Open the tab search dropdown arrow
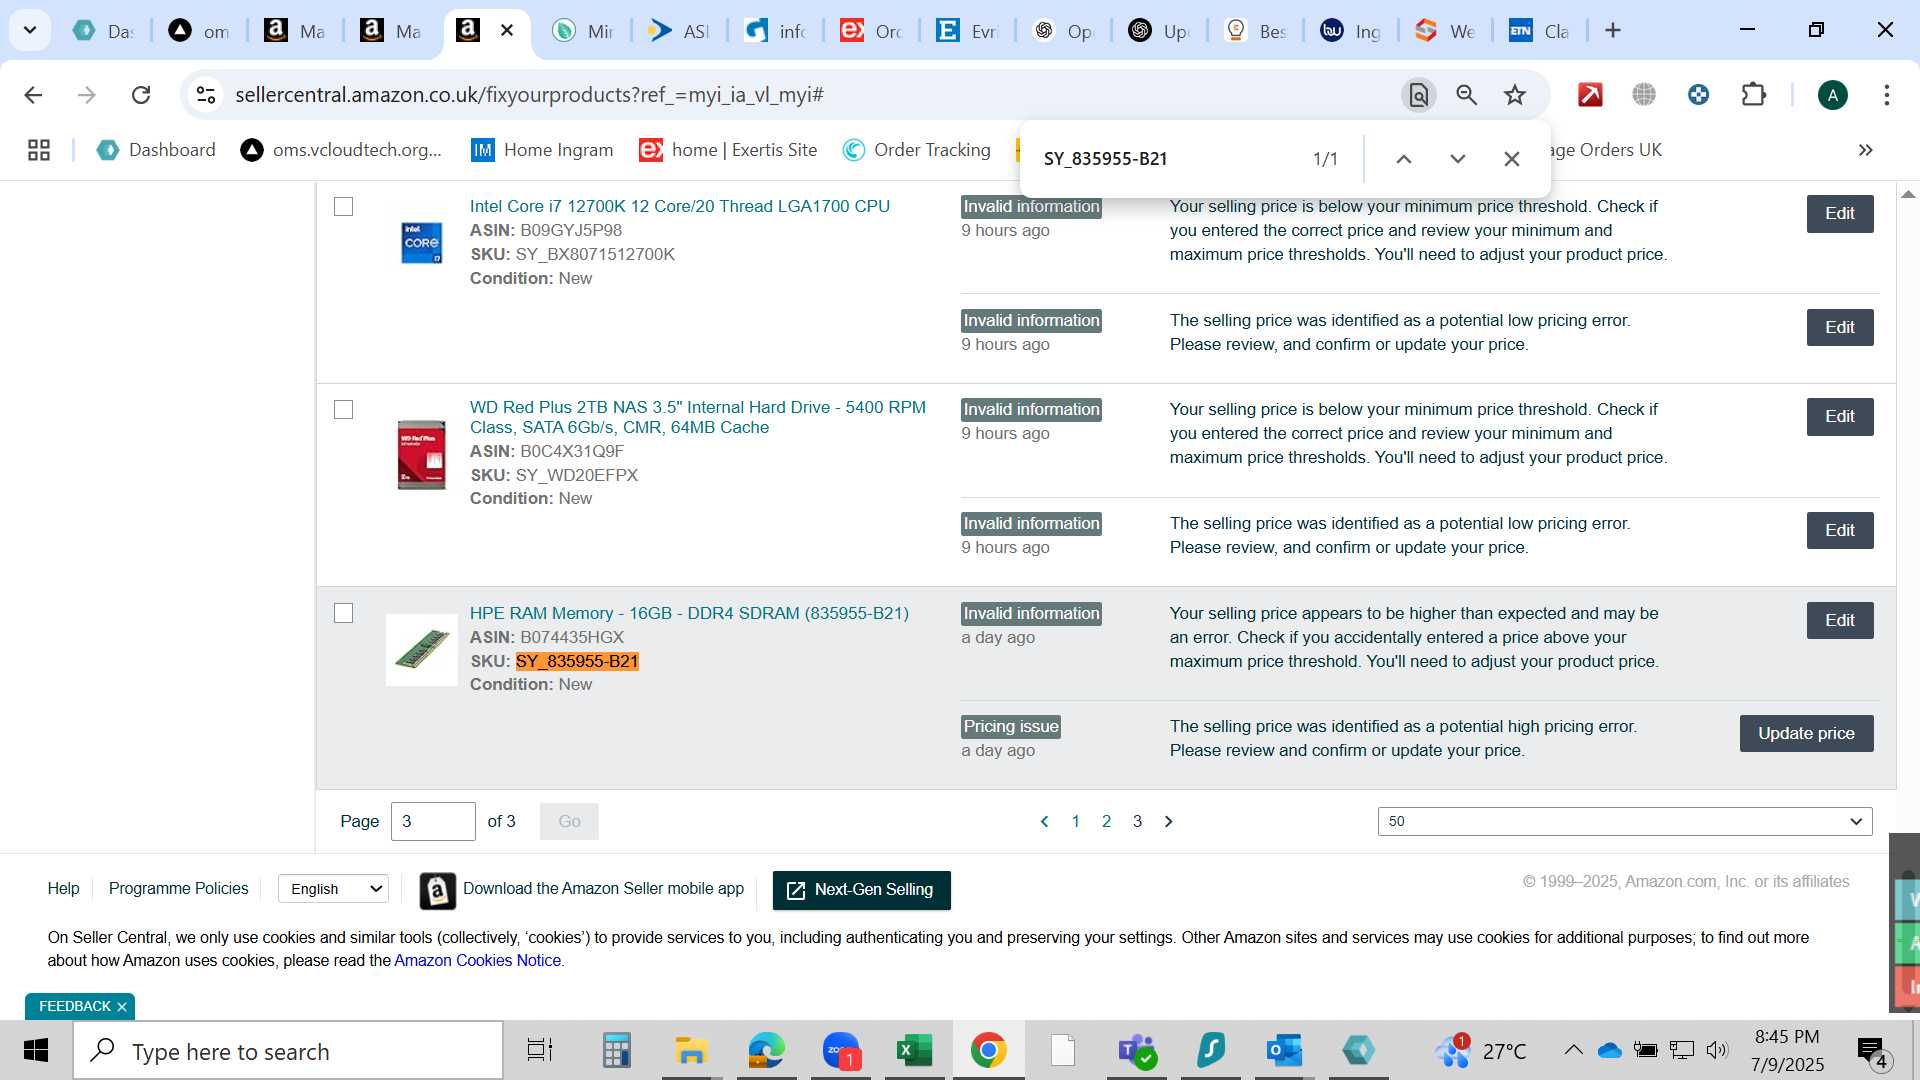 point(30,30)
